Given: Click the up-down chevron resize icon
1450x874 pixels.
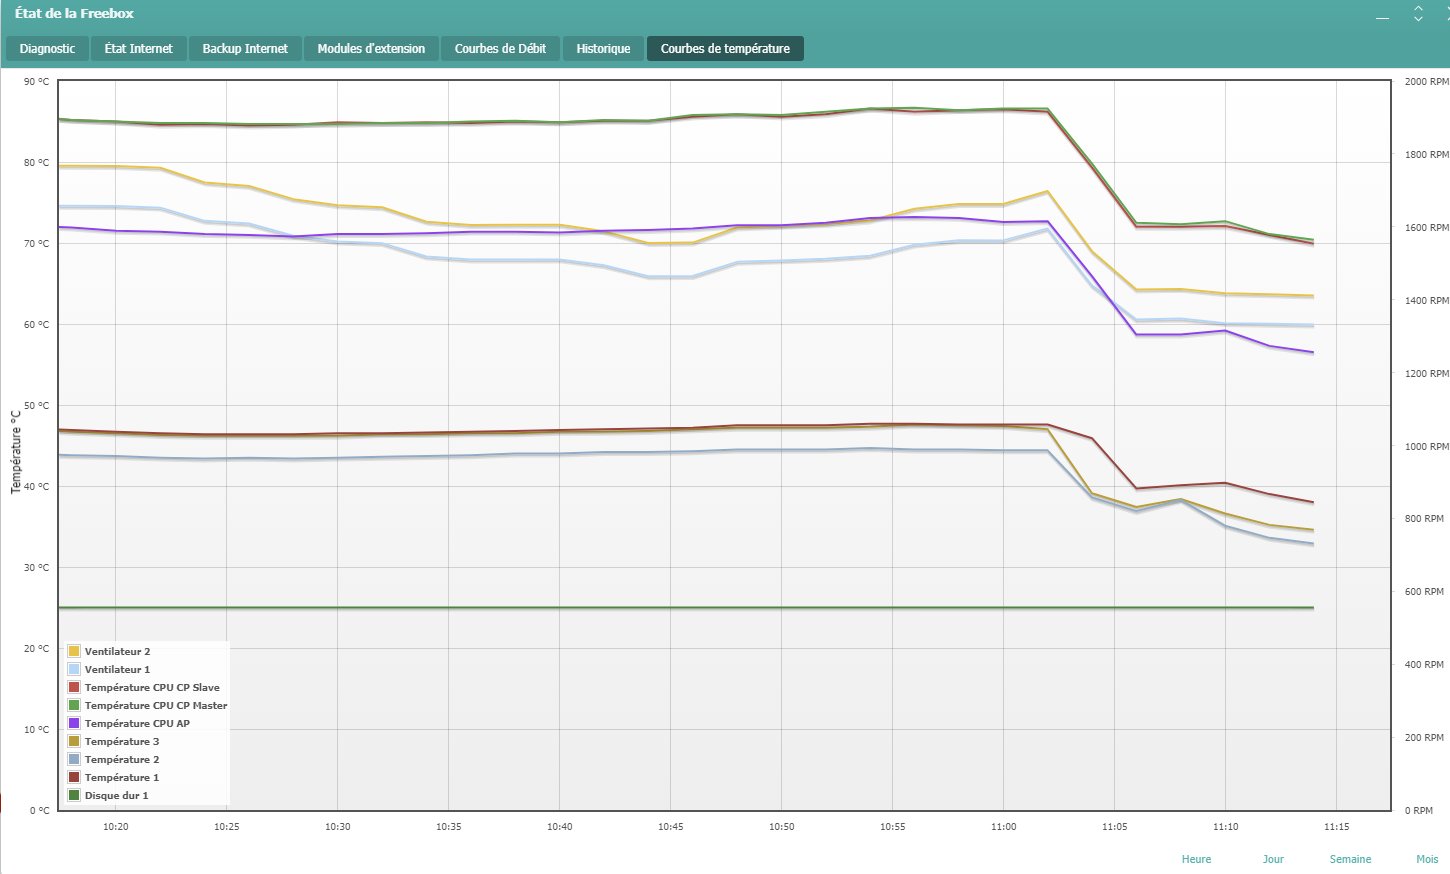Looking at the screenshot, I should pyautogui.click(x=1418, y=13).
